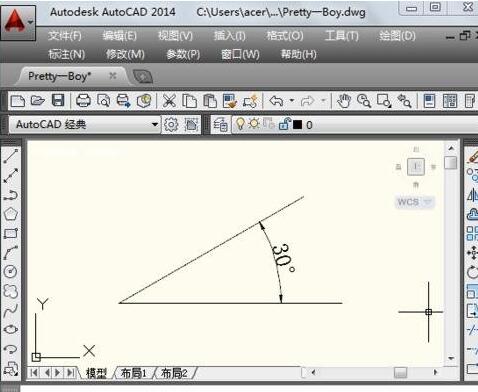This screenshot has height=392, width=478.
Task: Select the Circle draw tool
Action: point(11,271)
